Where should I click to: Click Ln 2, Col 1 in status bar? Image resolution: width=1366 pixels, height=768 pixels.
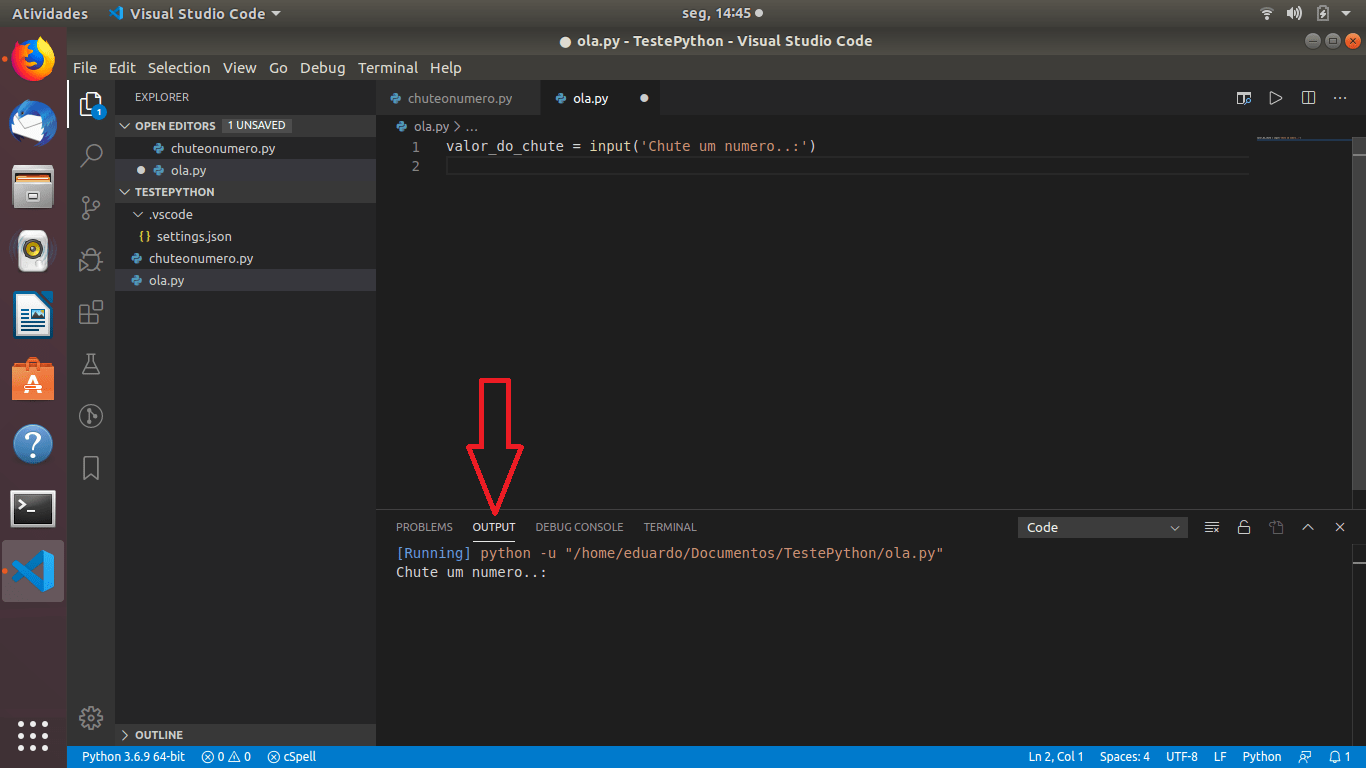click(x=1056, y=757)
